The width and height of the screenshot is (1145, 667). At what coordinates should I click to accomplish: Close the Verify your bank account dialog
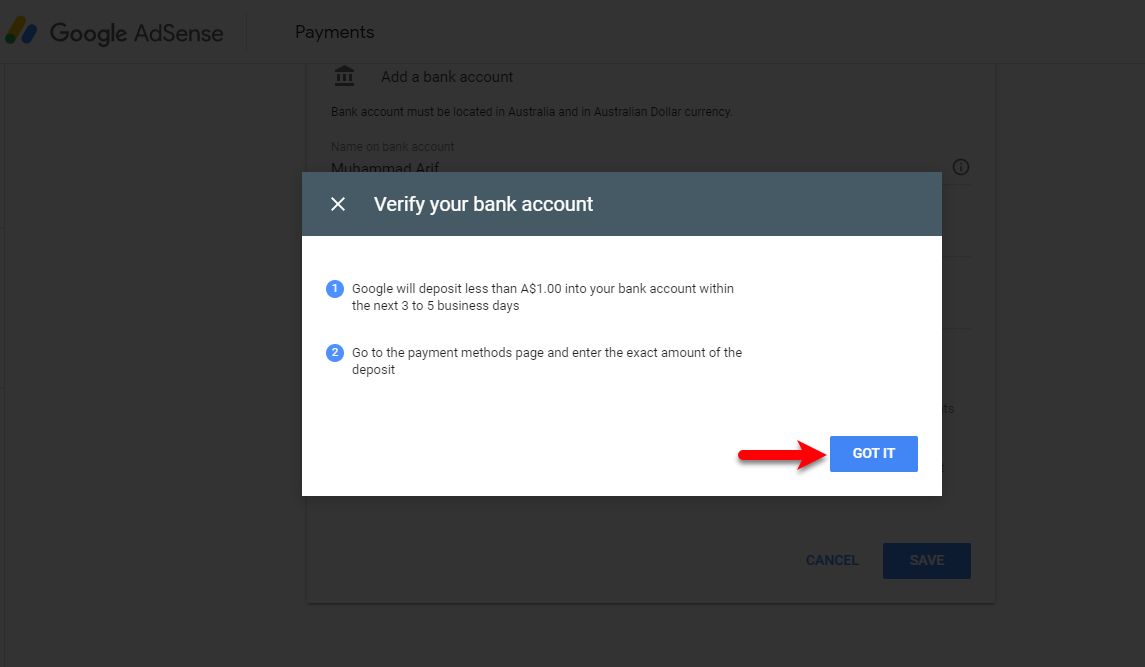337,205
